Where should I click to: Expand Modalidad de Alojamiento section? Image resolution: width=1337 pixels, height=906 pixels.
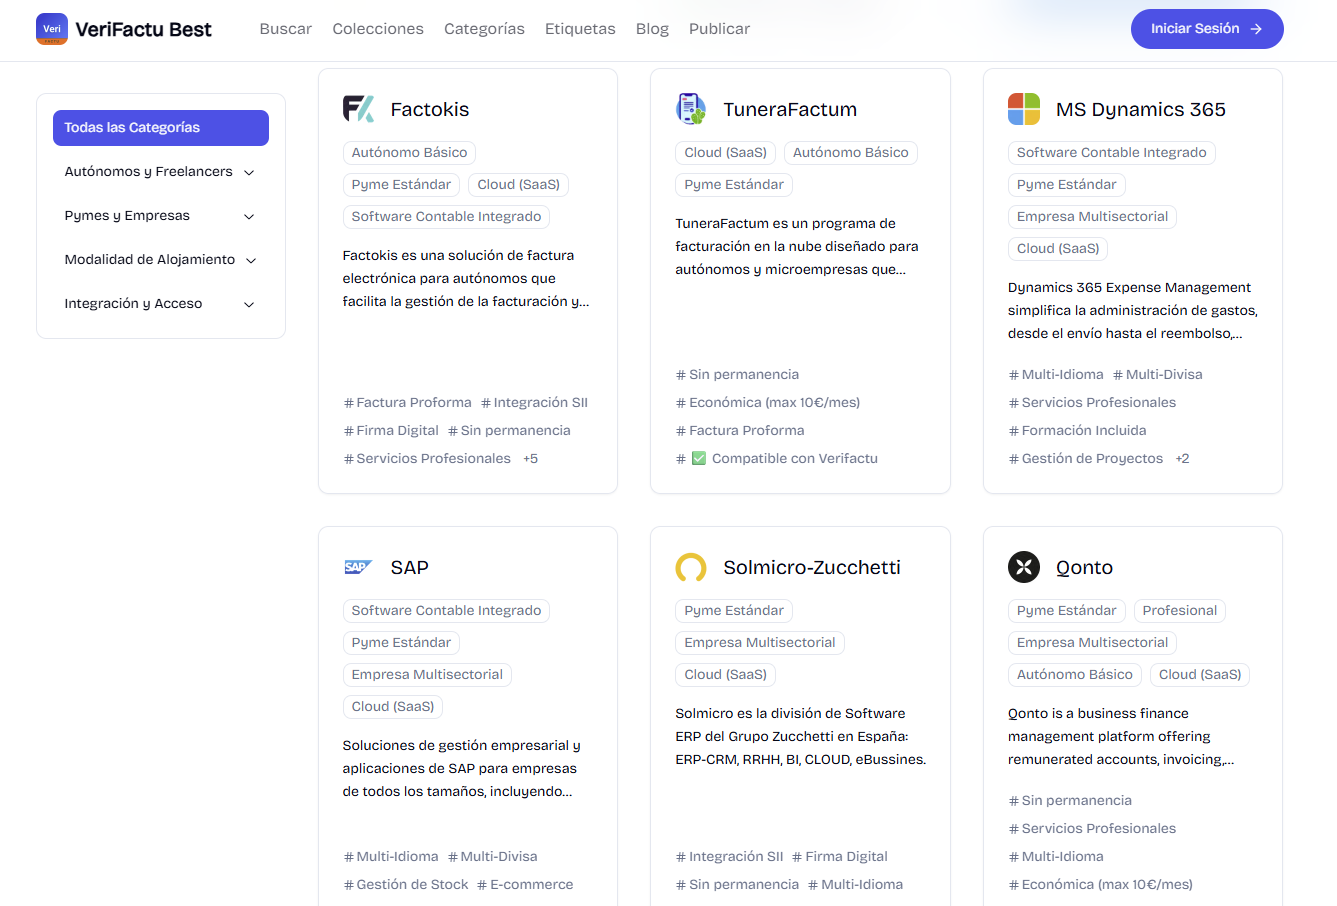tap(161, 260)
